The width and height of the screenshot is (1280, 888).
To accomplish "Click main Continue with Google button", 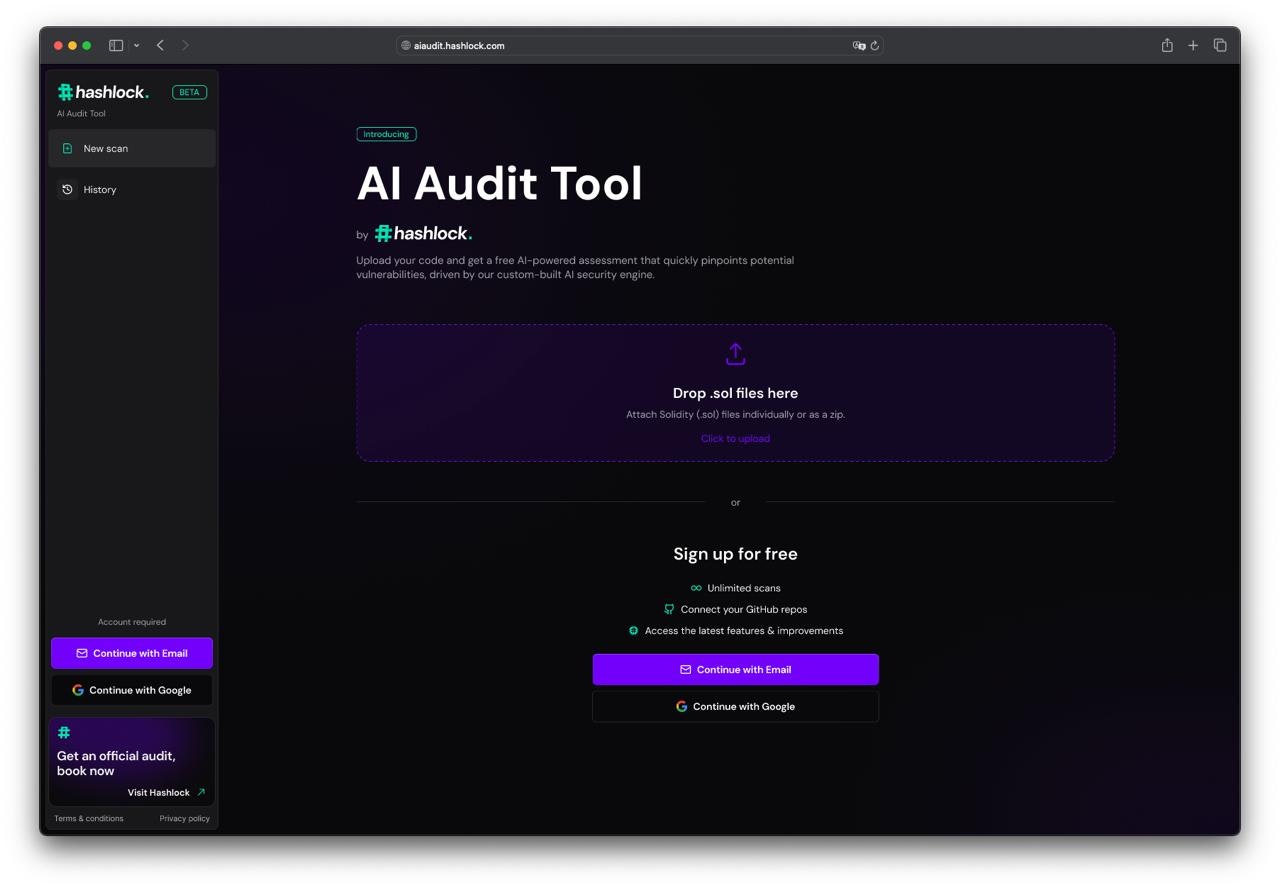I will [735, 706].
